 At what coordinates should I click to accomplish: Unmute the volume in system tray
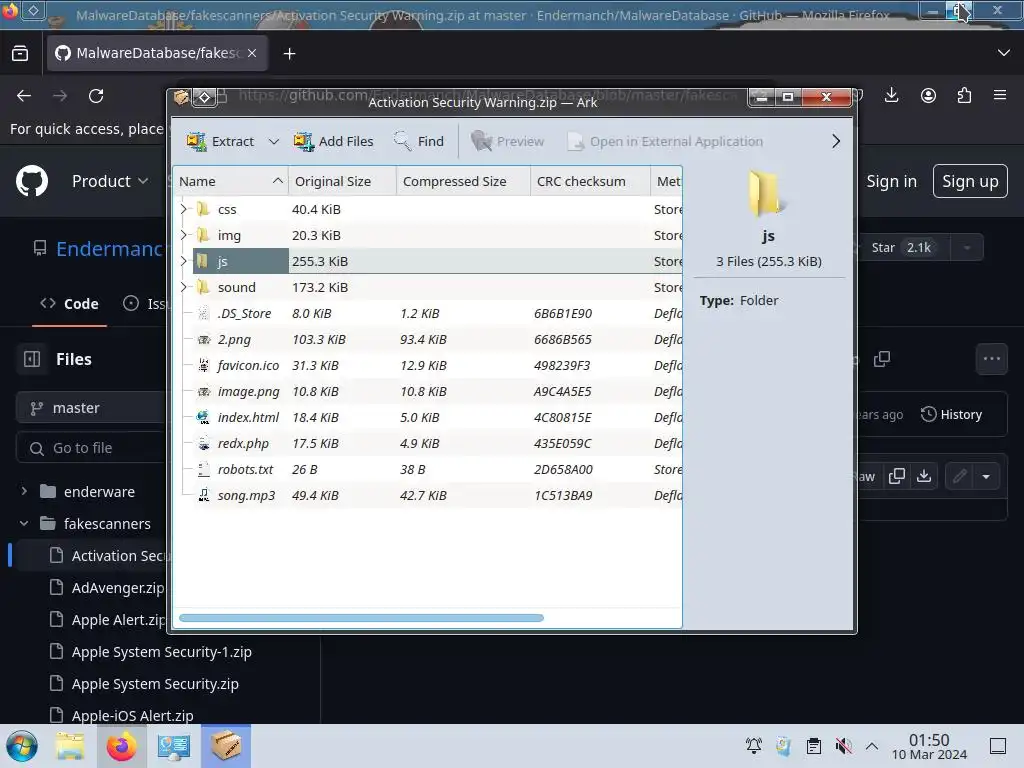(843, 746)
